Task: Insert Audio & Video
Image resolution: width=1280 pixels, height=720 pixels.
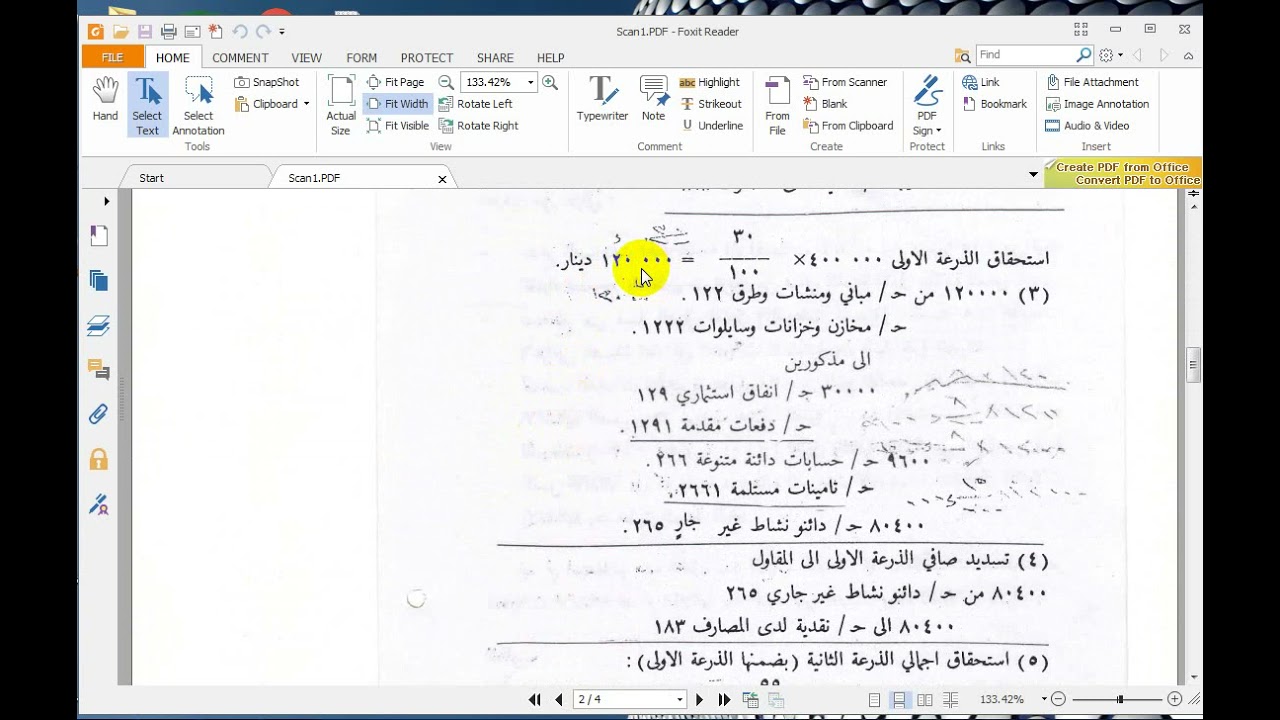Action: (x=1087, y=126)
